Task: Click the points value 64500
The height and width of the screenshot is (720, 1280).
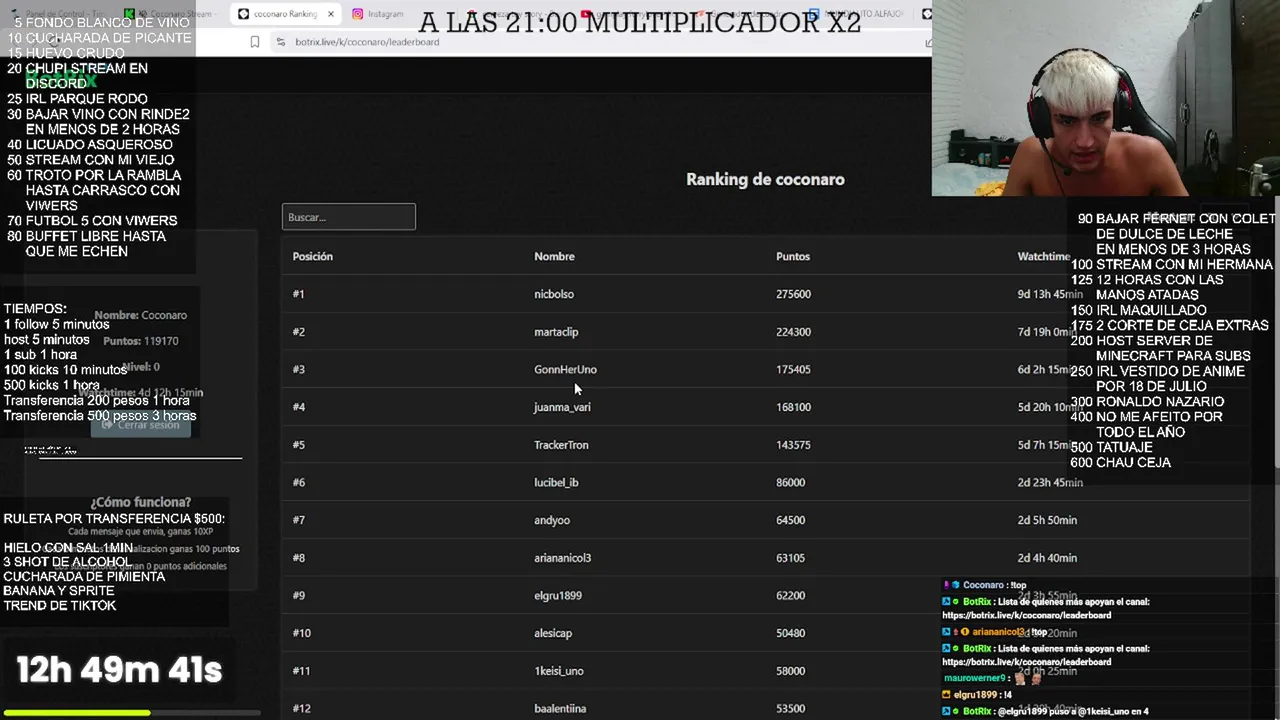Action: (790, 520)
